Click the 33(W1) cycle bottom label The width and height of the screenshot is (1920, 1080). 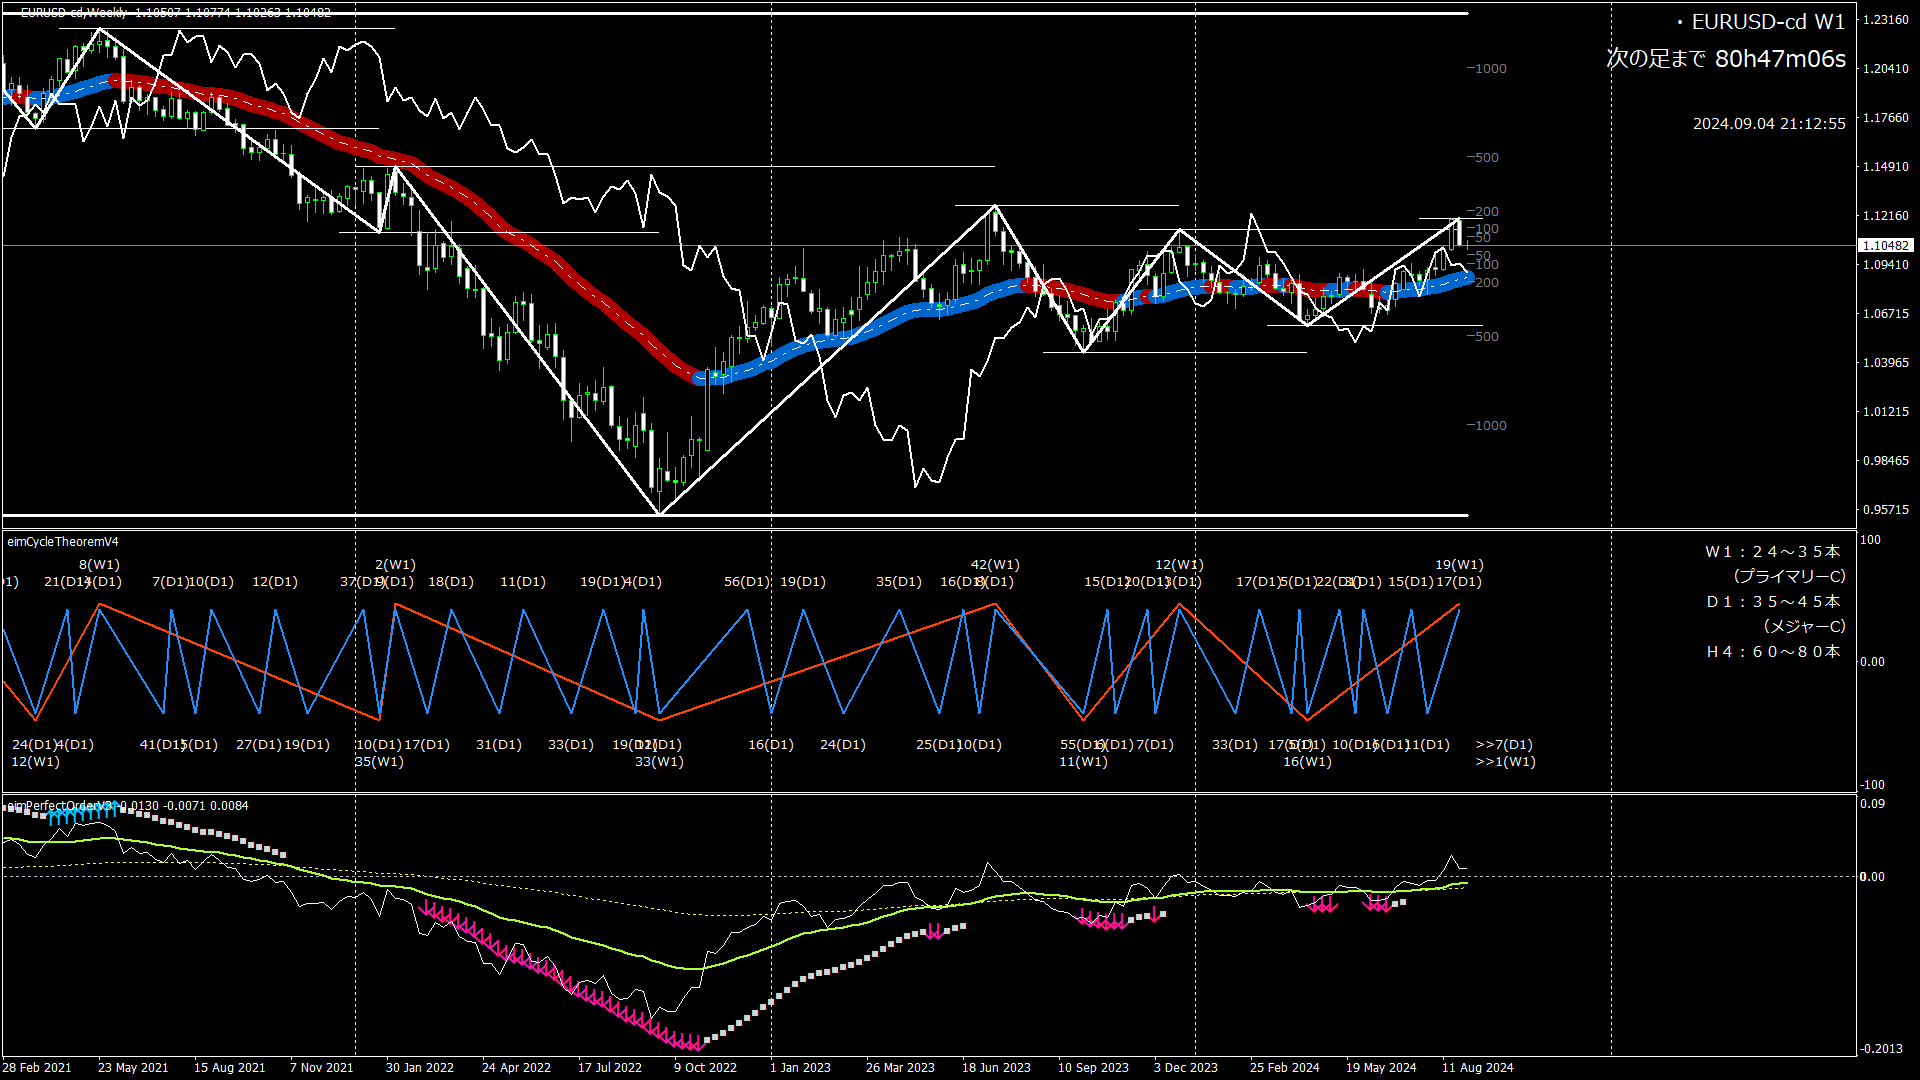[659, 762]
